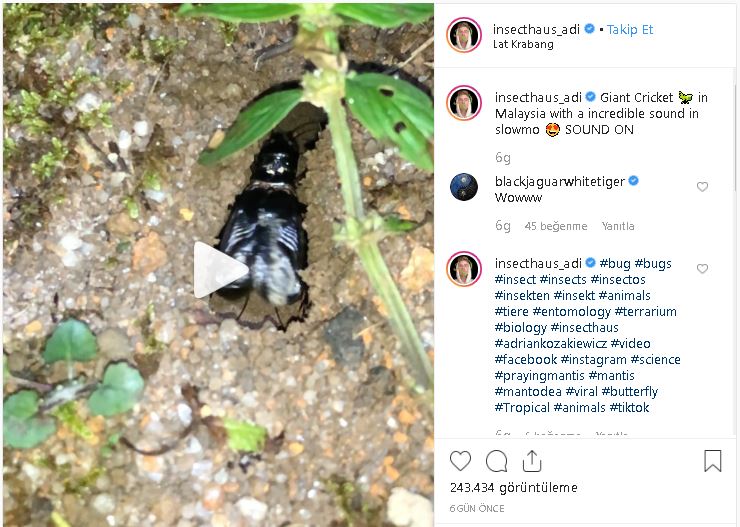
Task: Share the post via share icon
Action: (x=532, y=461)
